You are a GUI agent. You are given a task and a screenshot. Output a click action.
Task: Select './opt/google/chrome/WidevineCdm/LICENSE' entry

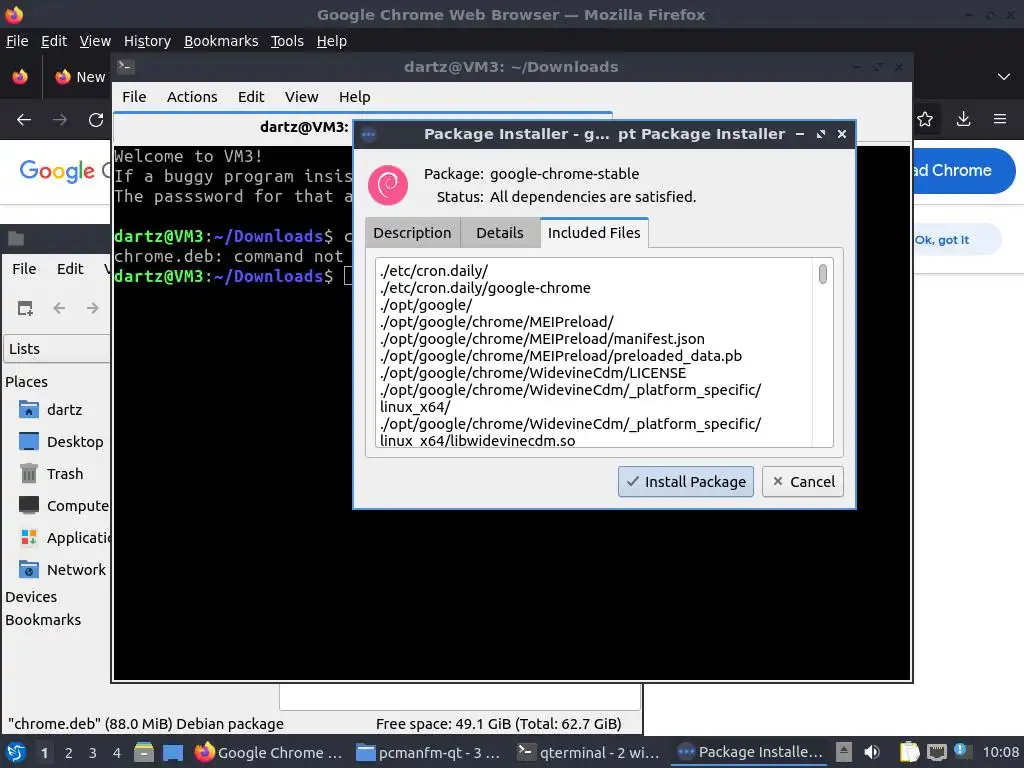click(x=533, y=373)
